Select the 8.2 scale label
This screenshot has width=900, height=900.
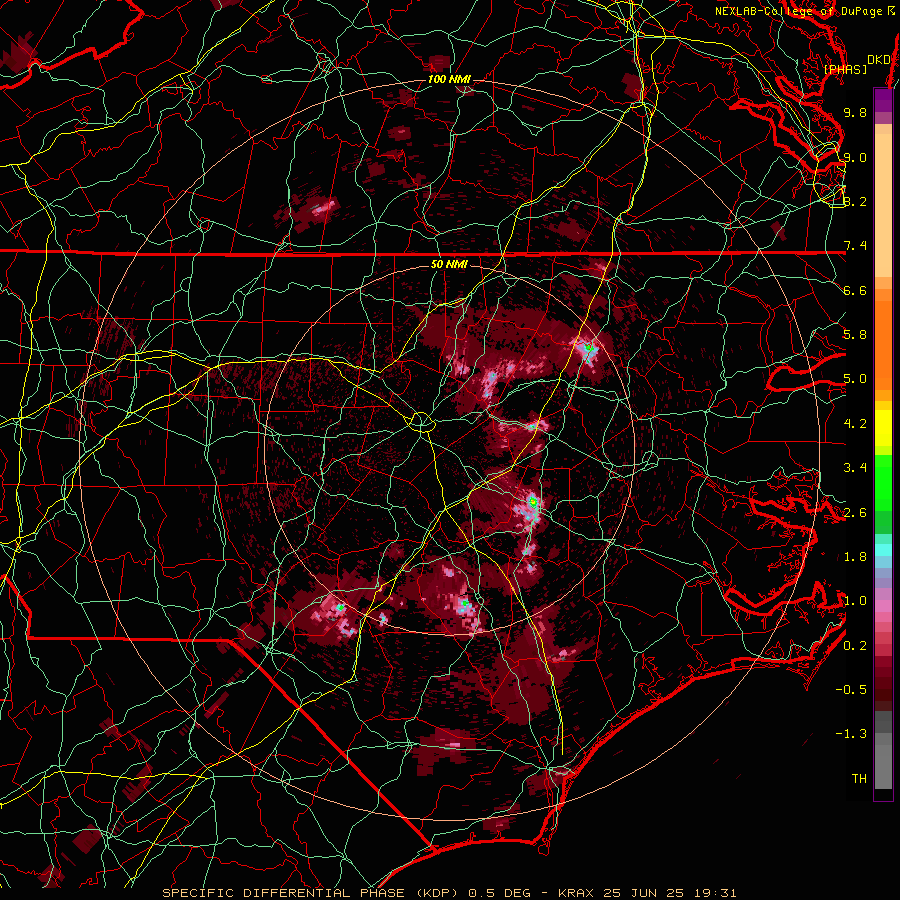(x=855, y=201)
